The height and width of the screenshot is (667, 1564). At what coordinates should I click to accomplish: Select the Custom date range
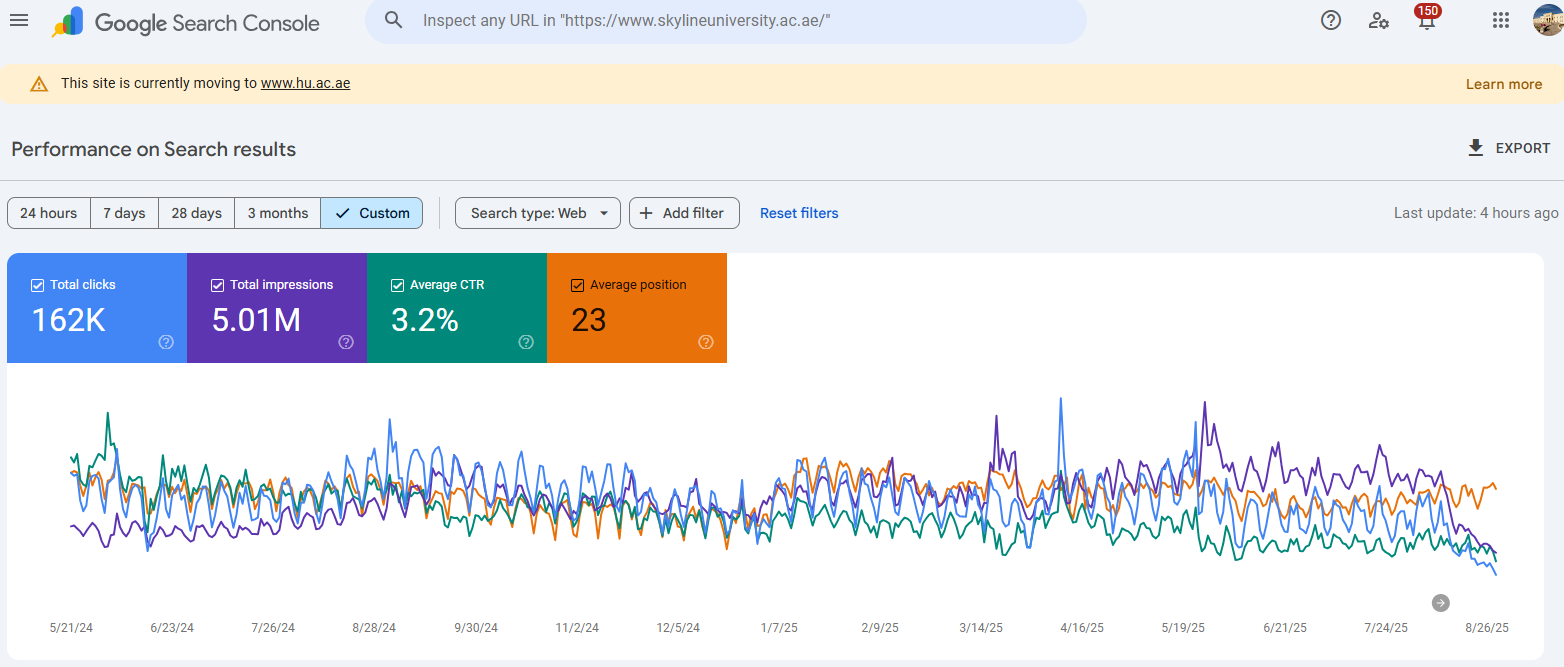(x=372, y=213)
